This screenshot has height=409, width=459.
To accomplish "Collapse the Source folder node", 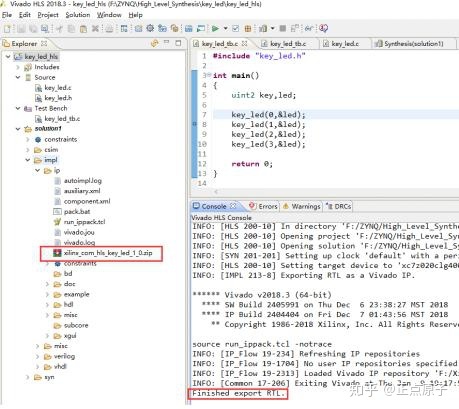I will [18, 77].
